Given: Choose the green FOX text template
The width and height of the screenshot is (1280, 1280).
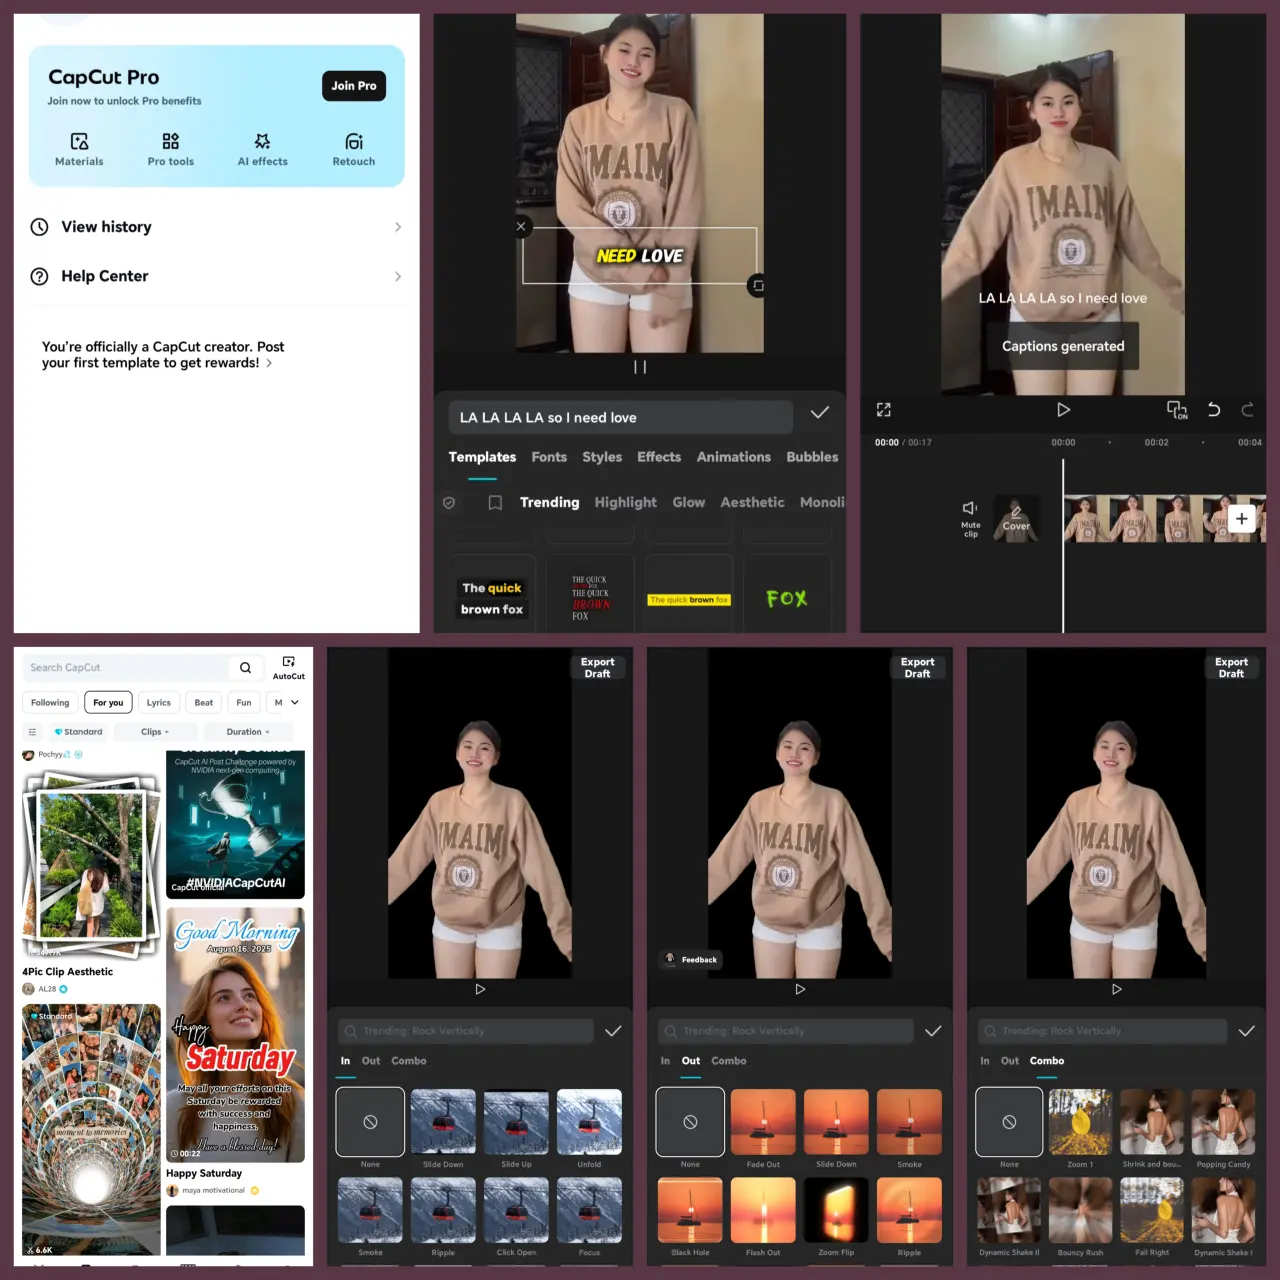Looking at the screenshot, I should coord(787,598).
